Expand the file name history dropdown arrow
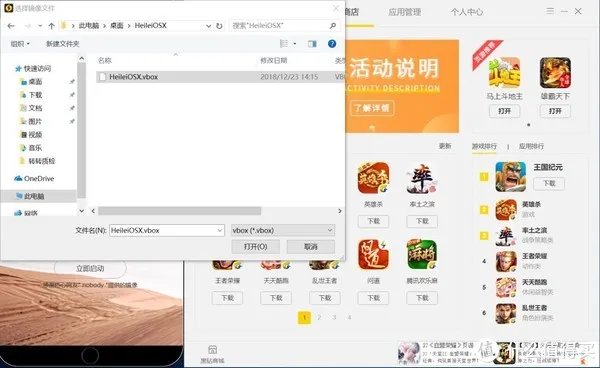Screen dimensions: 600x368 [x=220, y=230]
